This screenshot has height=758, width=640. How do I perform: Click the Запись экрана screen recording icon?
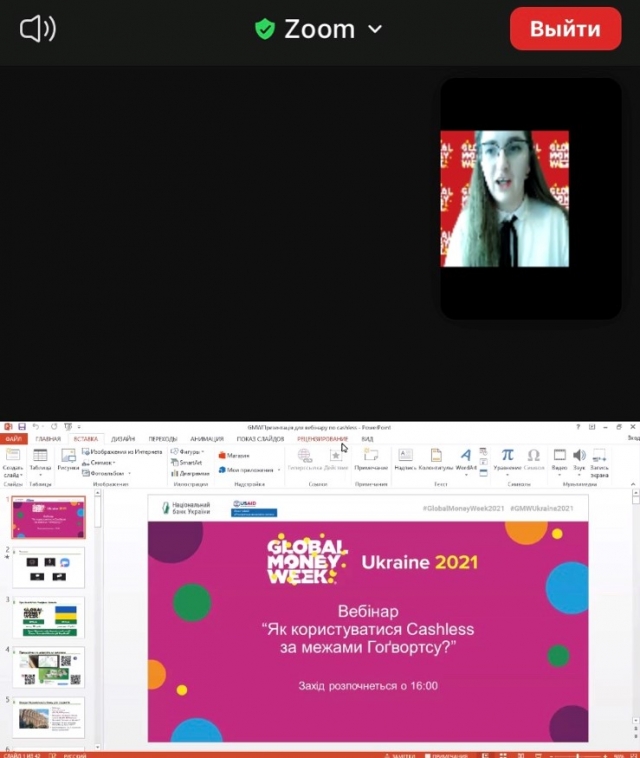599,455
